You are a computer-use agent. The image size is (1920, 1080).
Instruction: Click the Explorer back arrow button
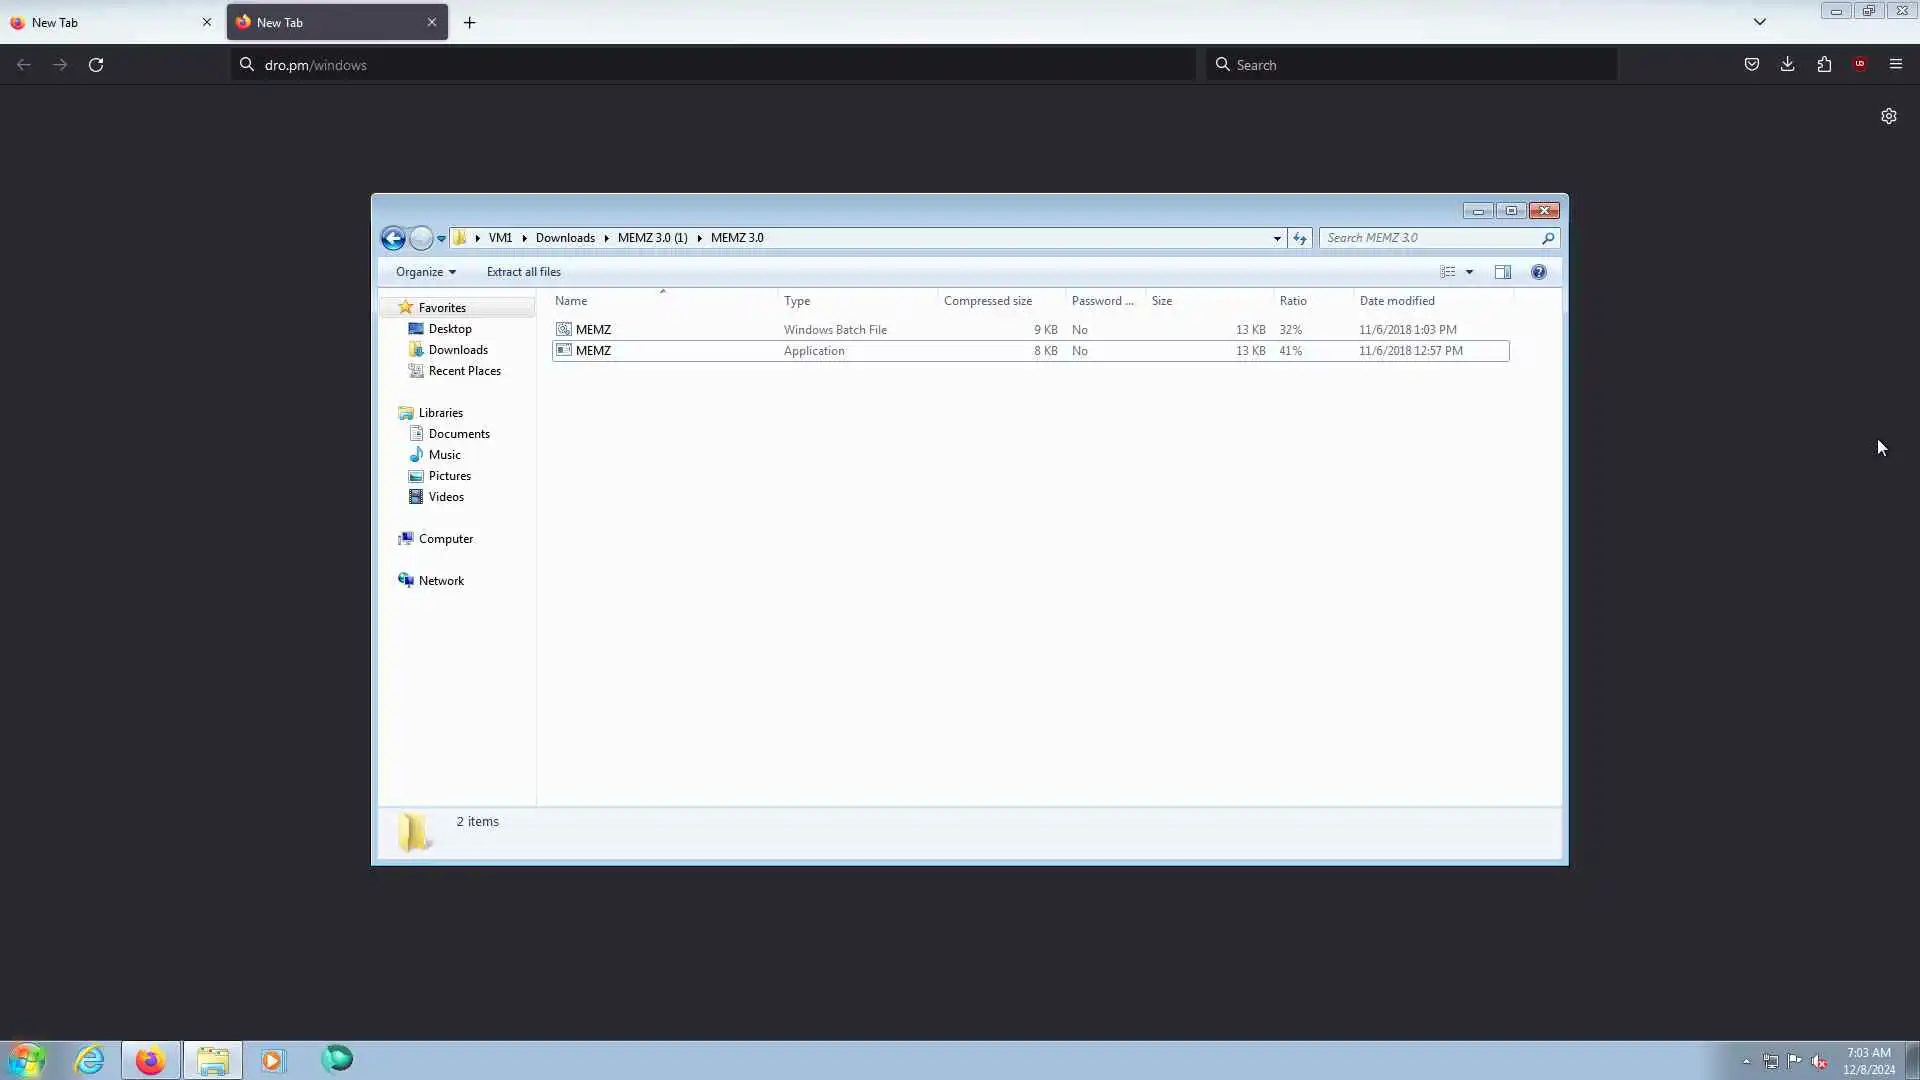393,238
